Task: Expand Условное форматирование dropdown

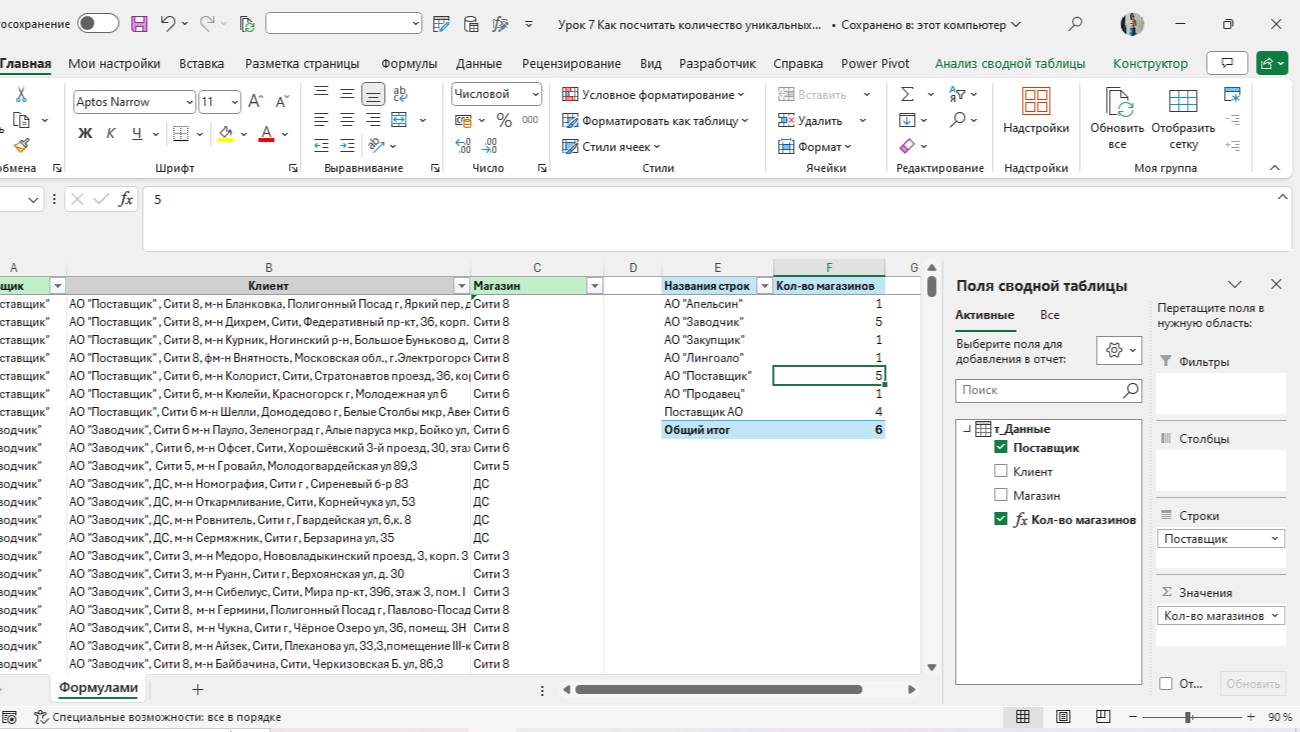Action: (654, 95)
